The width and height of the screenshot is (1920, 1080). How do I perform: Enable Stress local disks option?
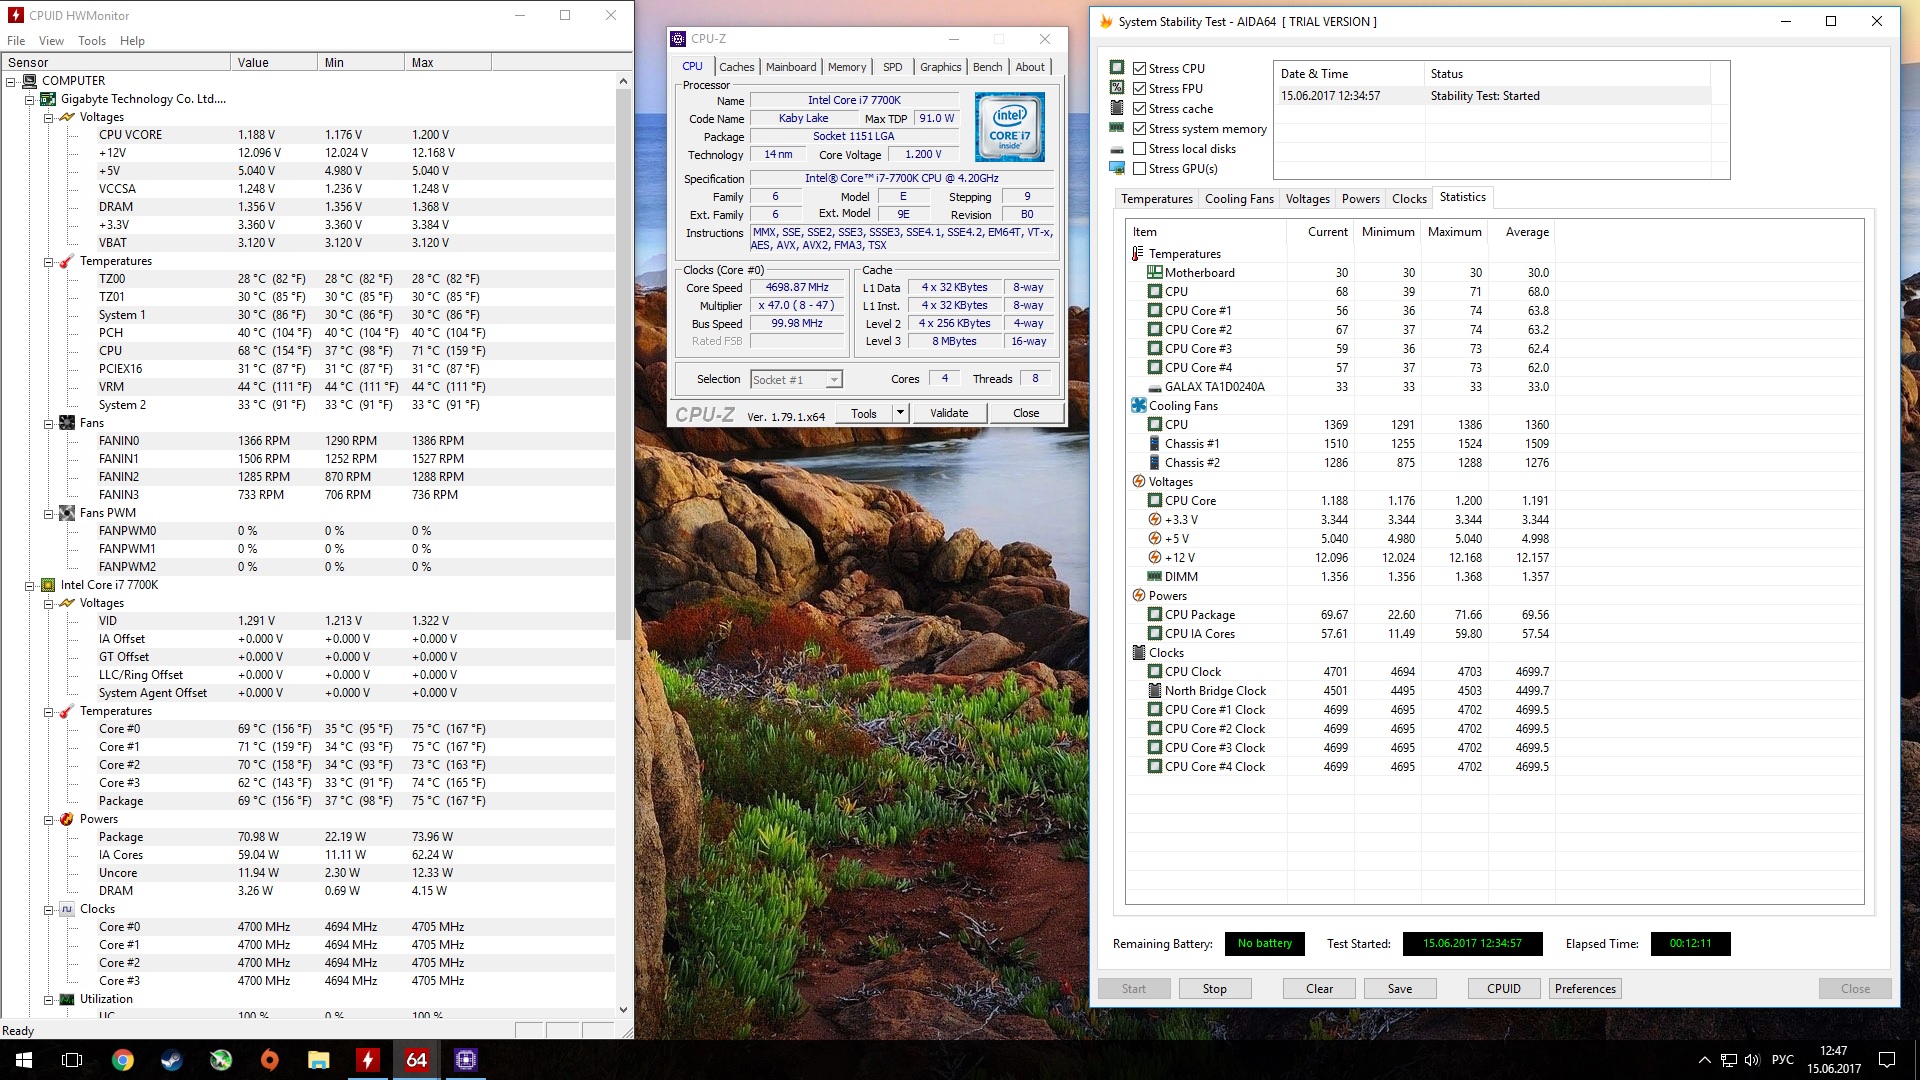[1139, 149]
